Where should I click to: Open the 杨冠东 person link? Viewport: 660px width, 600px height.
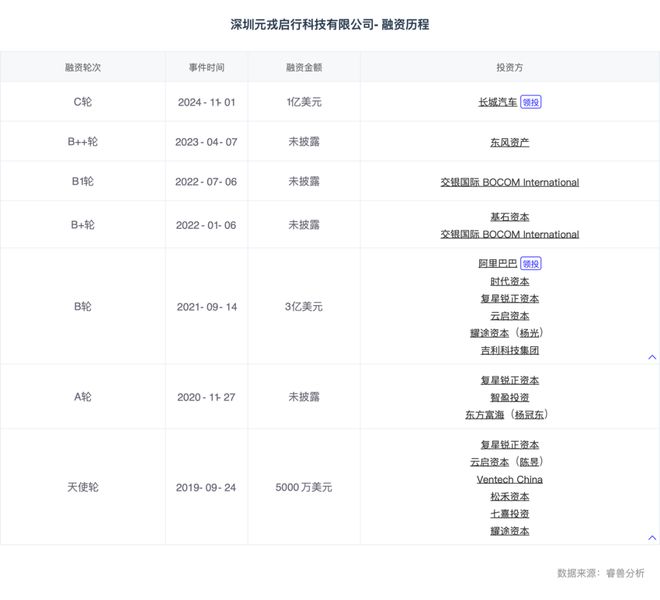pos(529,415)
